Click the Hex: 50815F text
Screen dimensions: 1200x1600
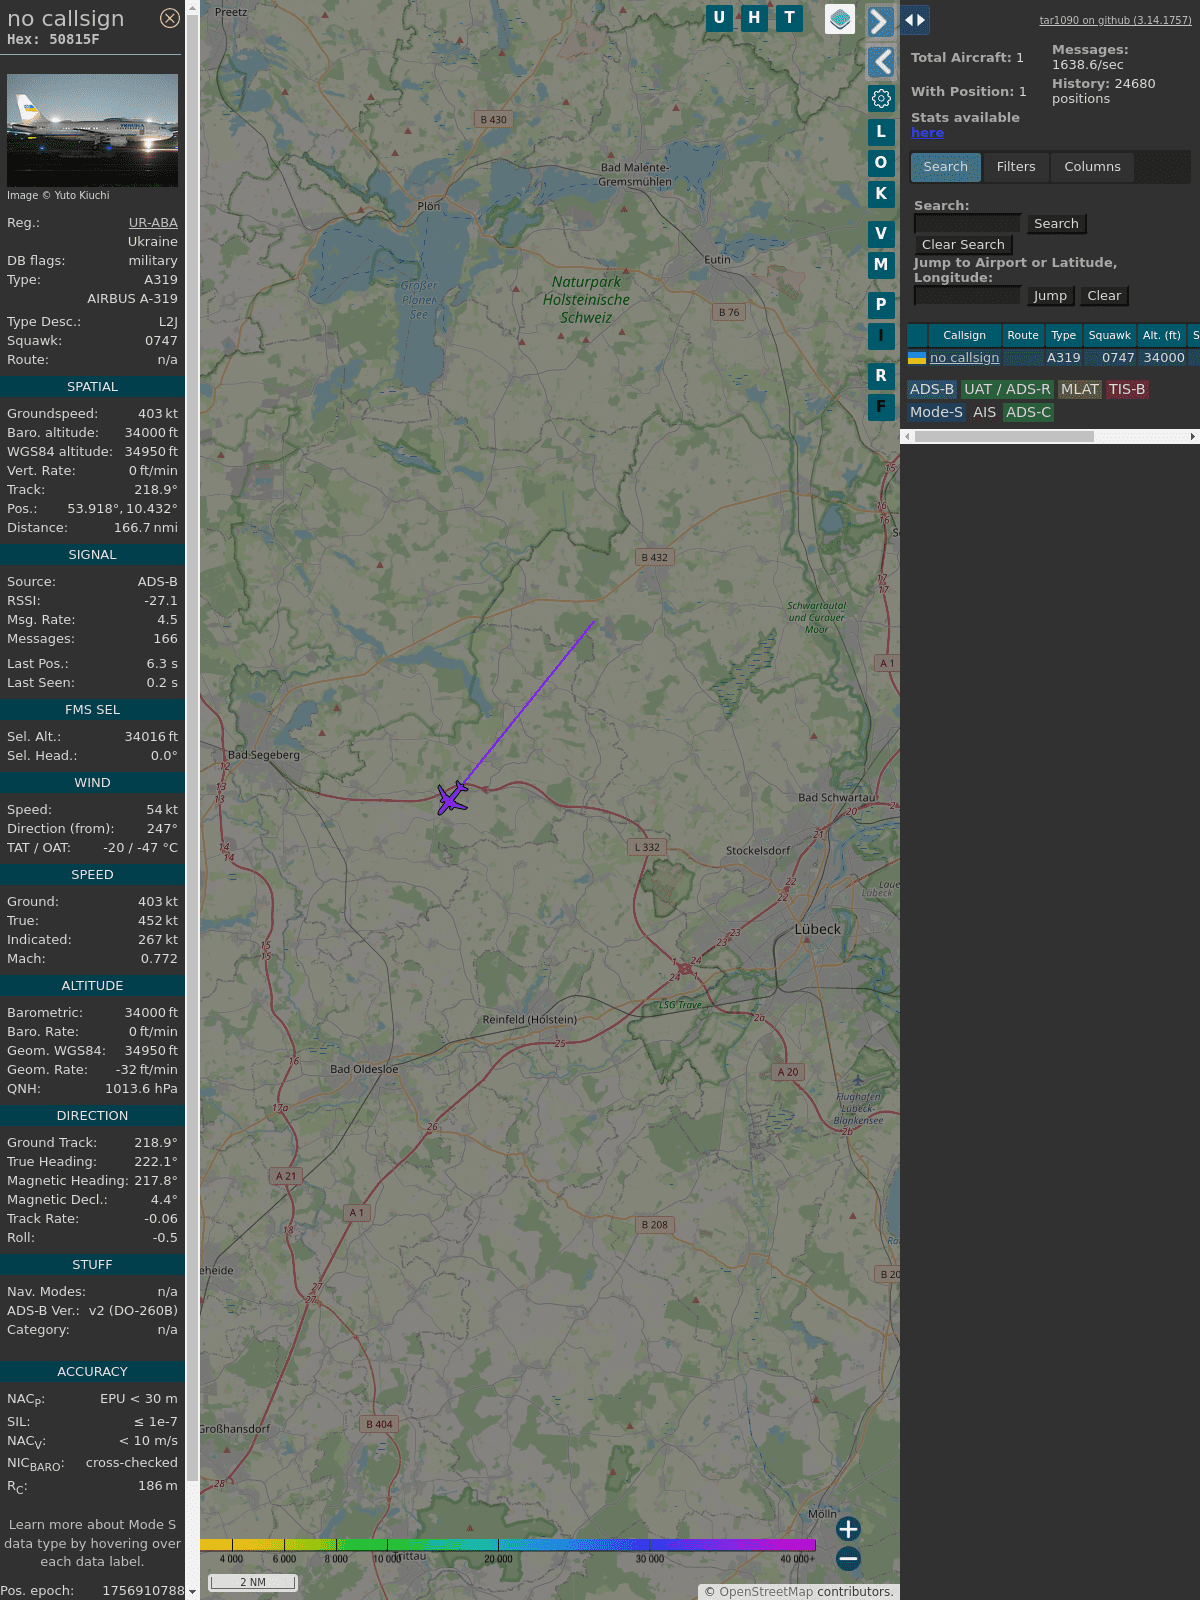53,40
